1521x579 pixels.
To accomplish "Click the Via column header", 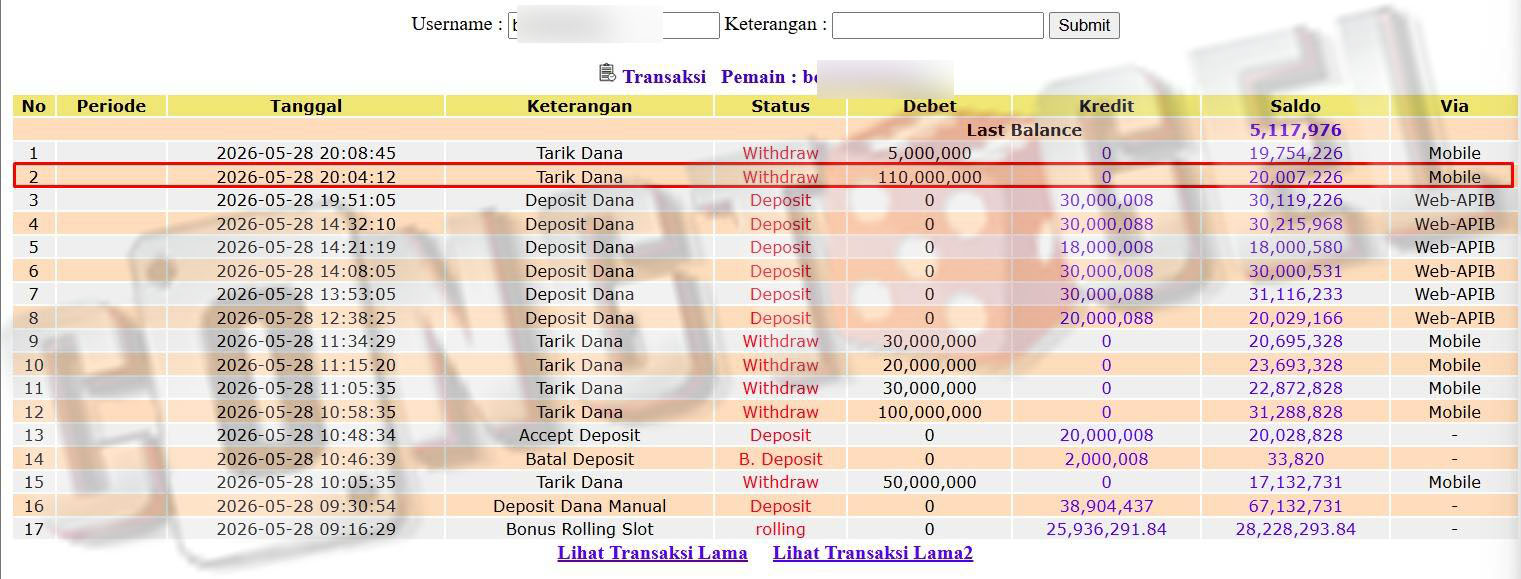I will click(x=1454, y=106).
